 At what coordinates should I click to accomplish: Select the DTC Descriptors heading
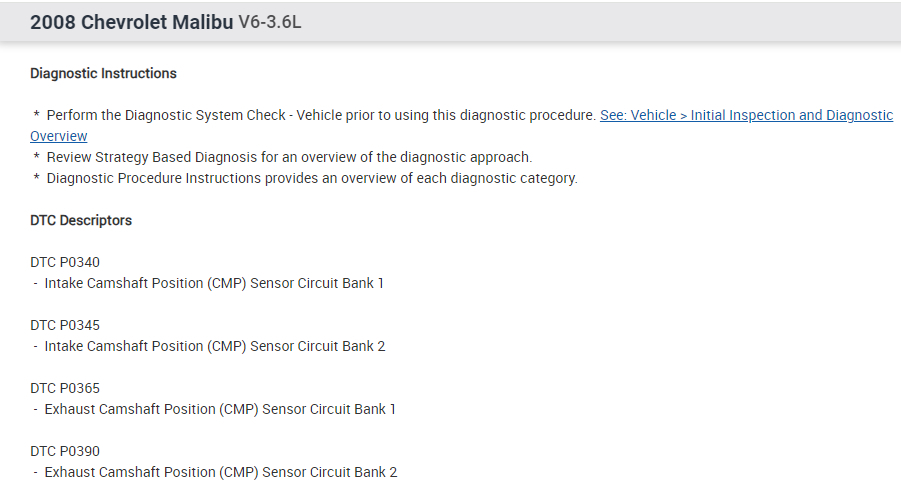click(81, 220)
